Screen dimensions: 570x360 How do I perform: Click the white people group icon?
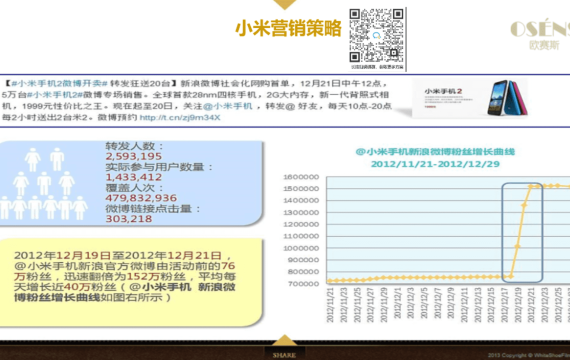tap(44, 183)
